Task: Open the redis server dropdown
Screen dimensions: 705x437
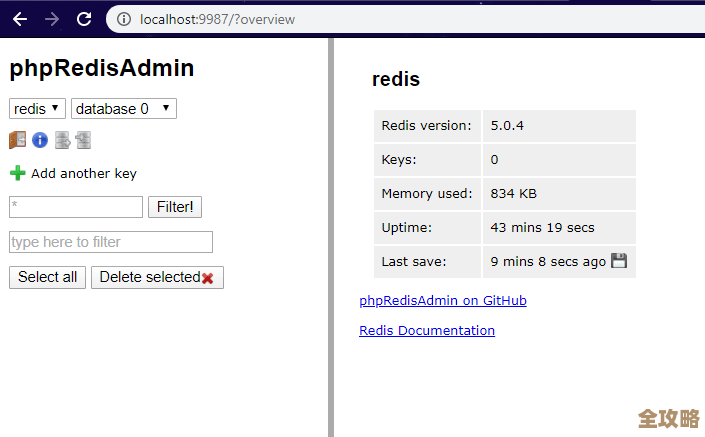Action: tap(37, 108)
